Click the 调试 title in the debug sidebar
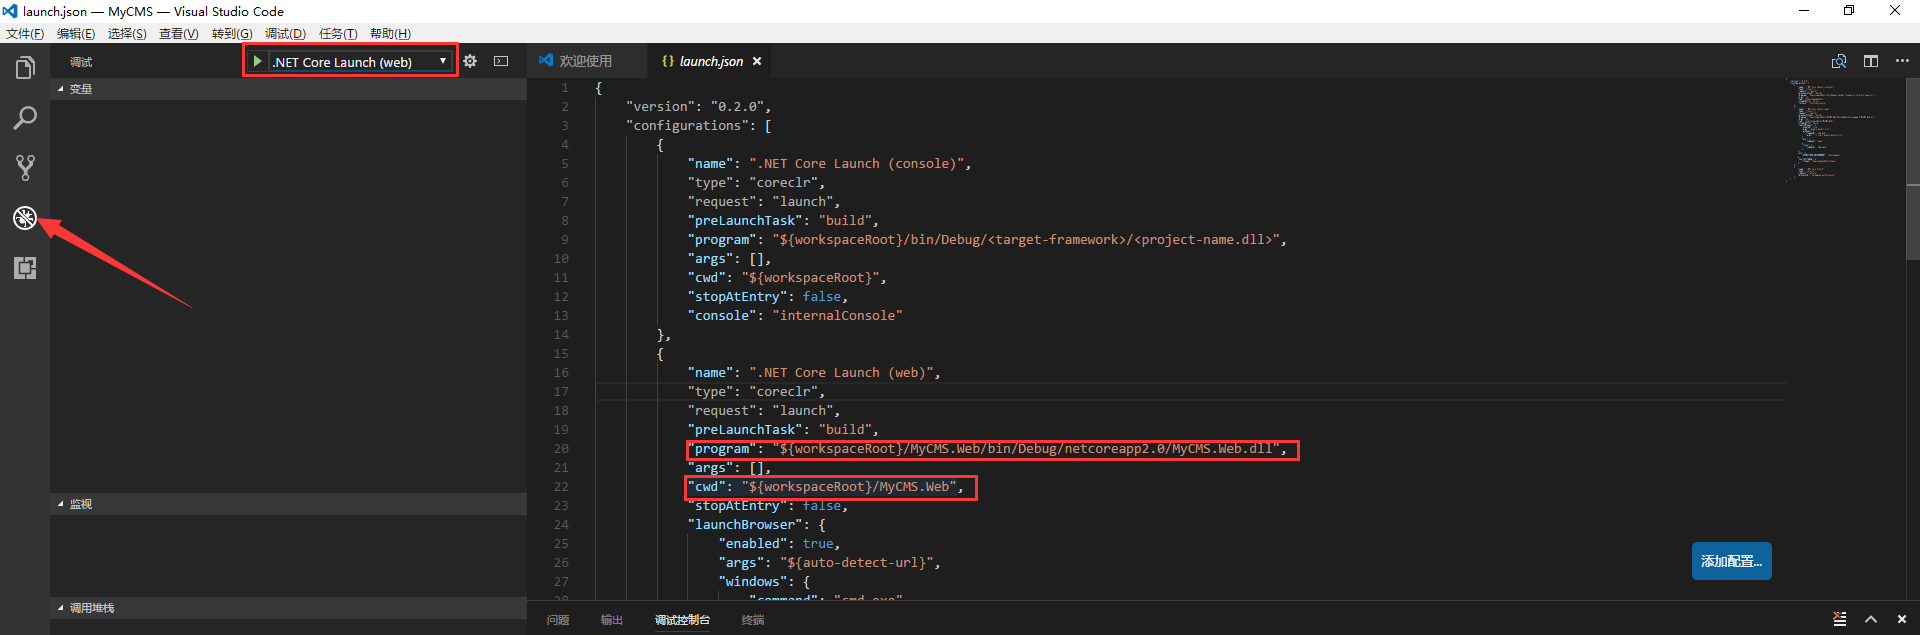The image size is (1920, 635). coord(81,62)
